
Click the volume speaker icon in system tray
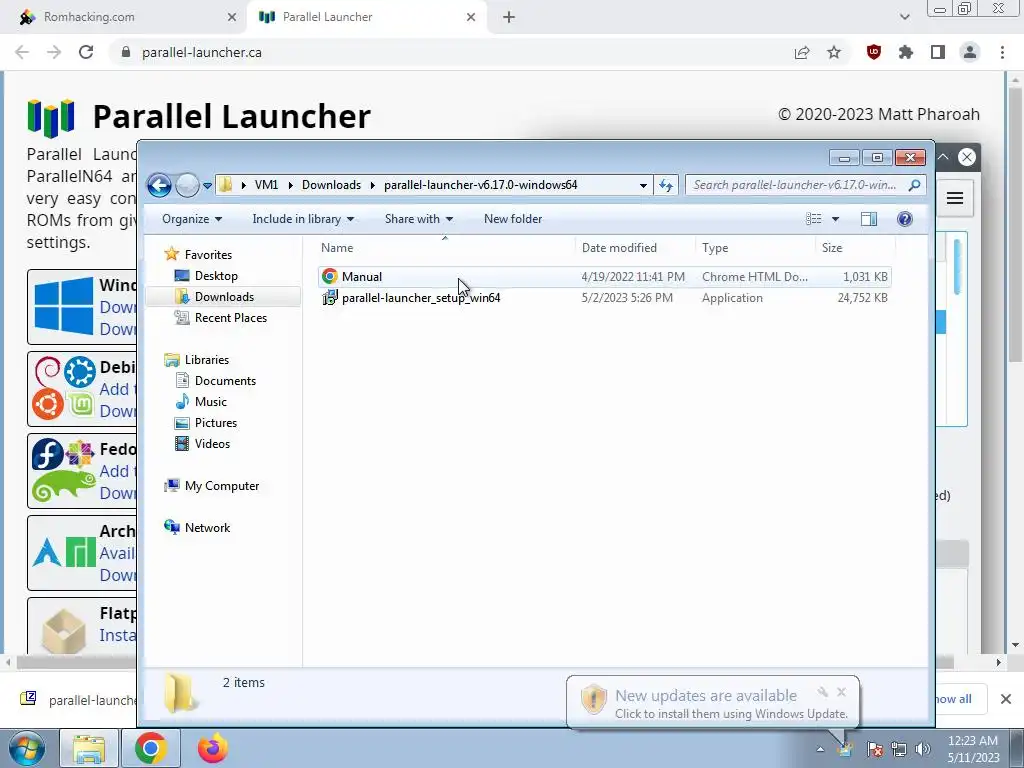point(923,749)
